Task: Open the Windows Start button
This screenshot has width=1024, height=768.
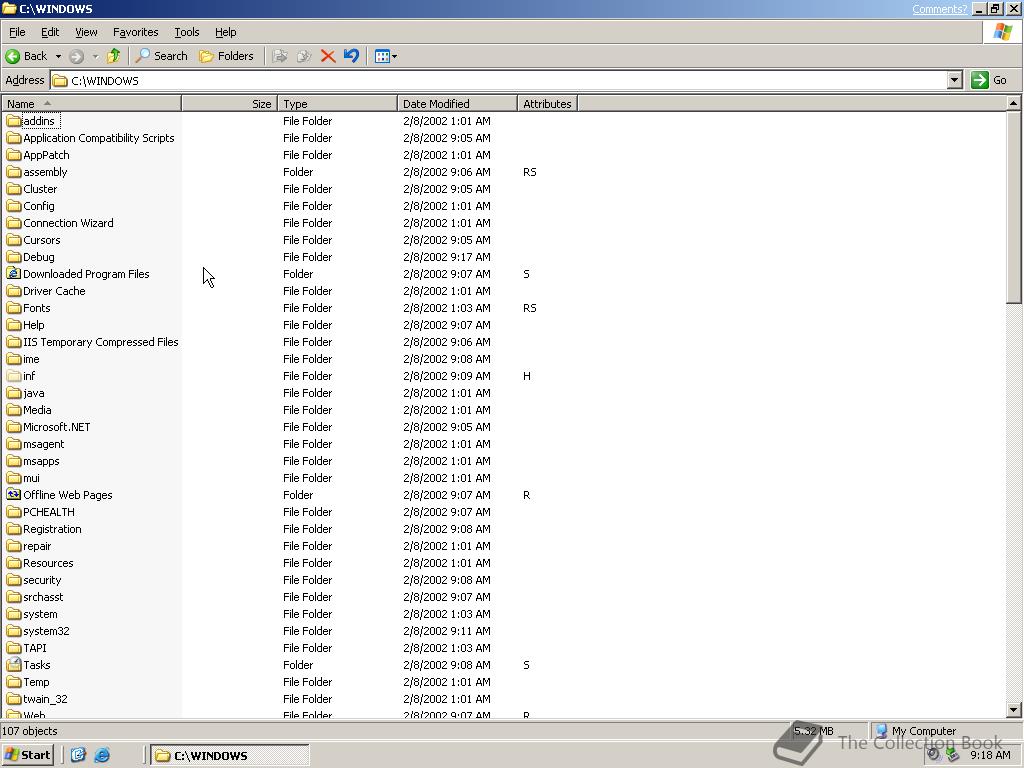Action: [27, 755]
